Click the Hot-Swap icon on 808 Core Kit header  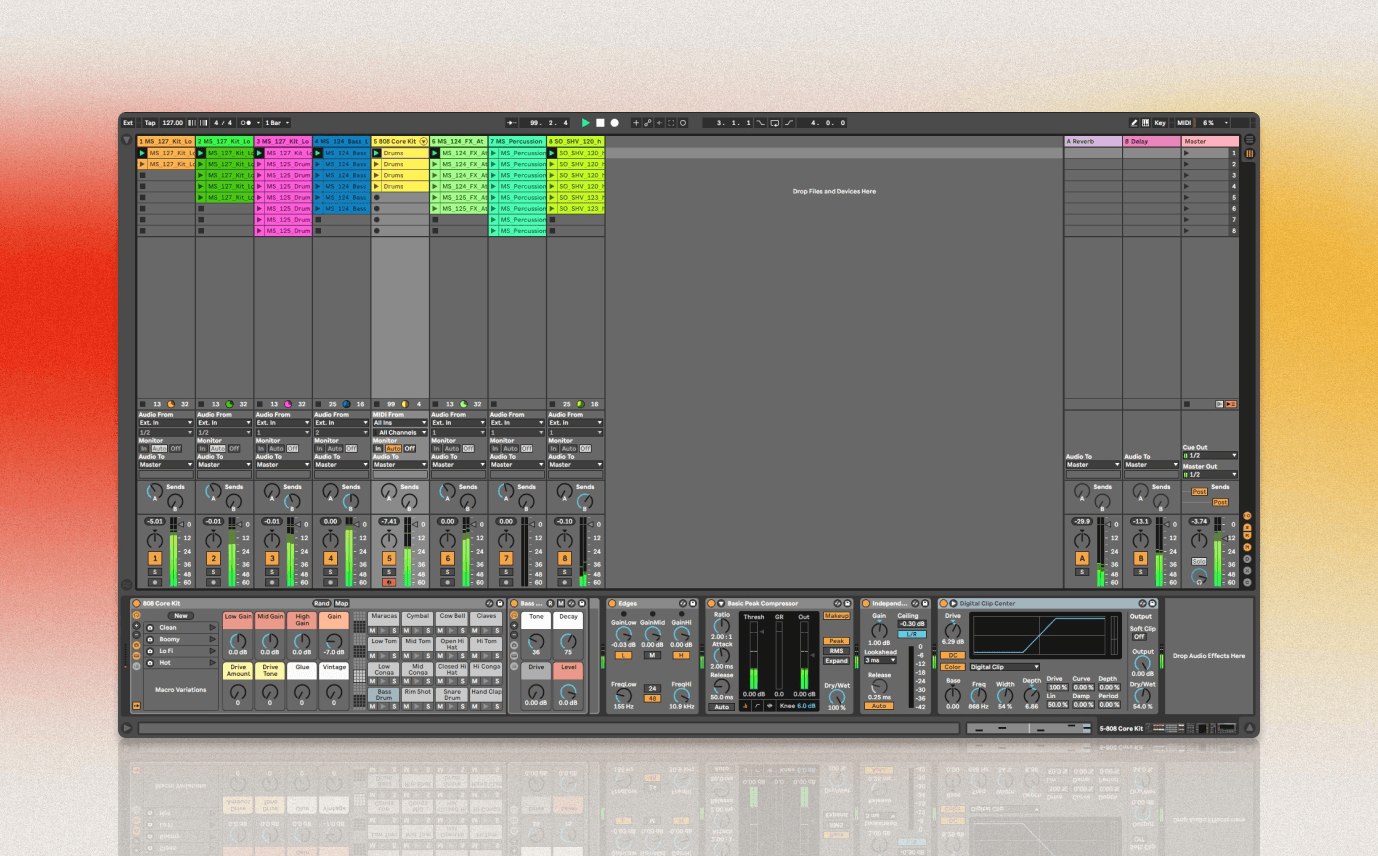(x=490, y=604)
